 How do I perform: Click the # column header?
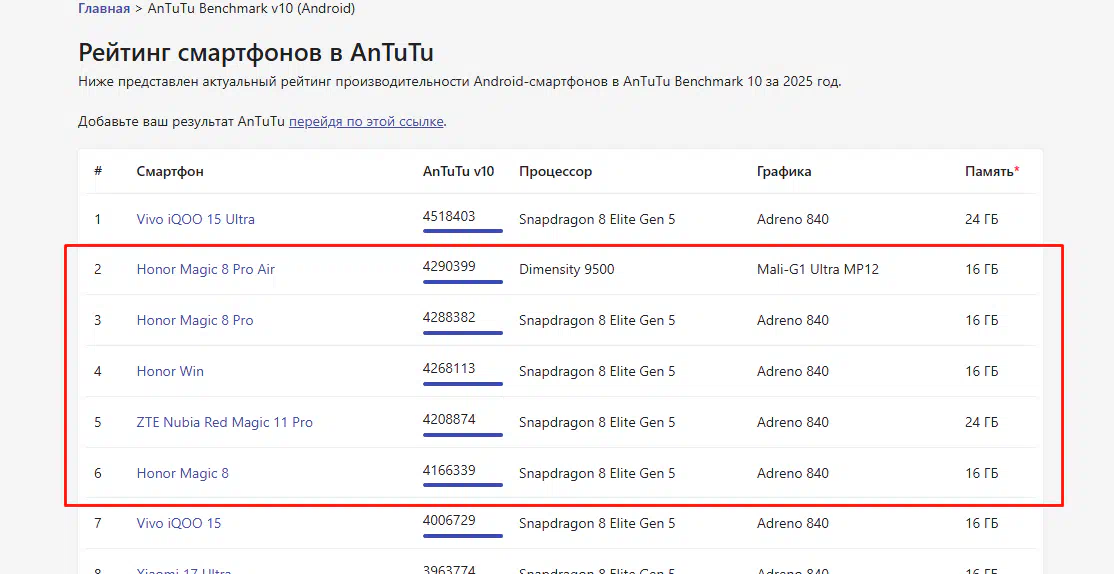[x=98, y=171]
